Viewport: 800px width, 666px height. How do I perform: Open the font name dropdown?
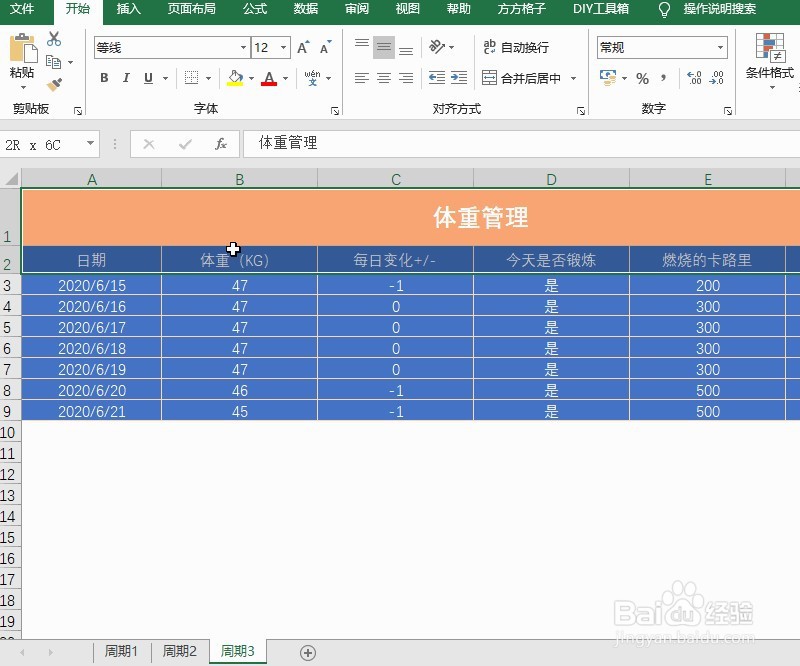[x=244, y=47]
